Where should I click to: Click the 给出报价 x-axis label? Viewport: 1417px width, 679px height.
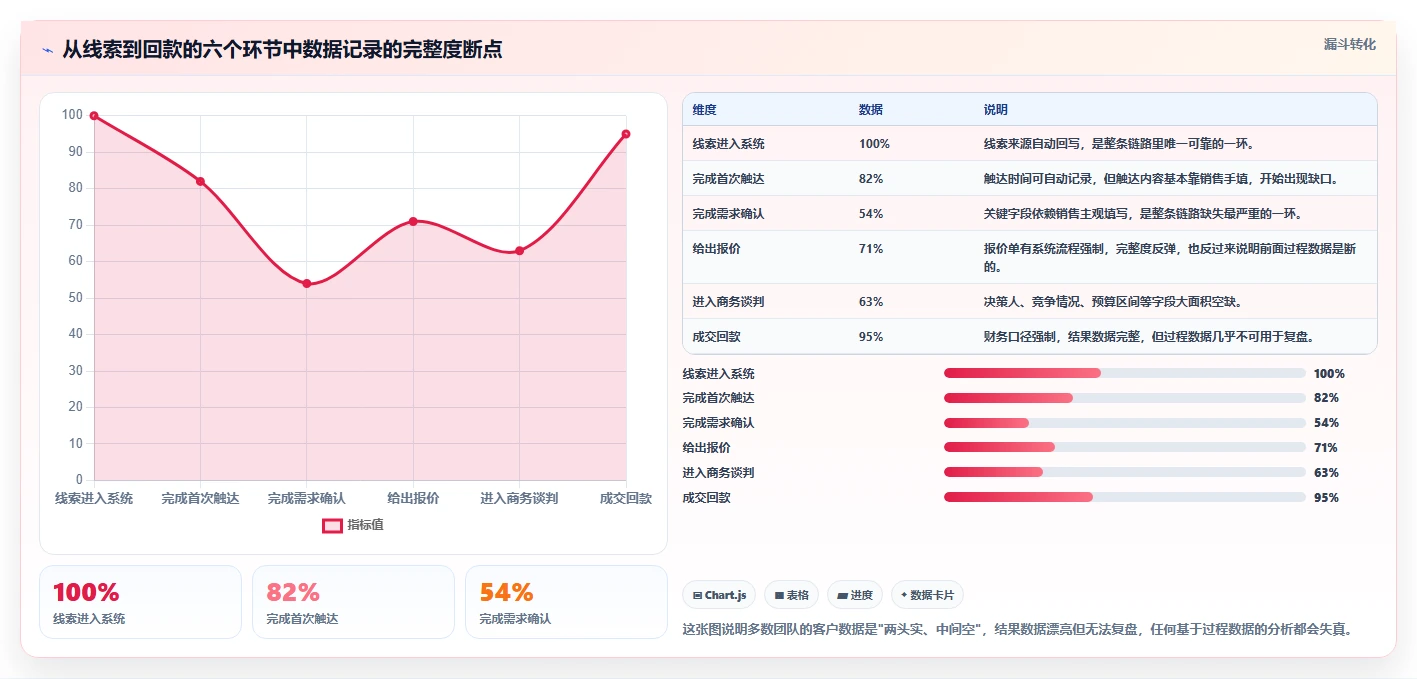413,498
